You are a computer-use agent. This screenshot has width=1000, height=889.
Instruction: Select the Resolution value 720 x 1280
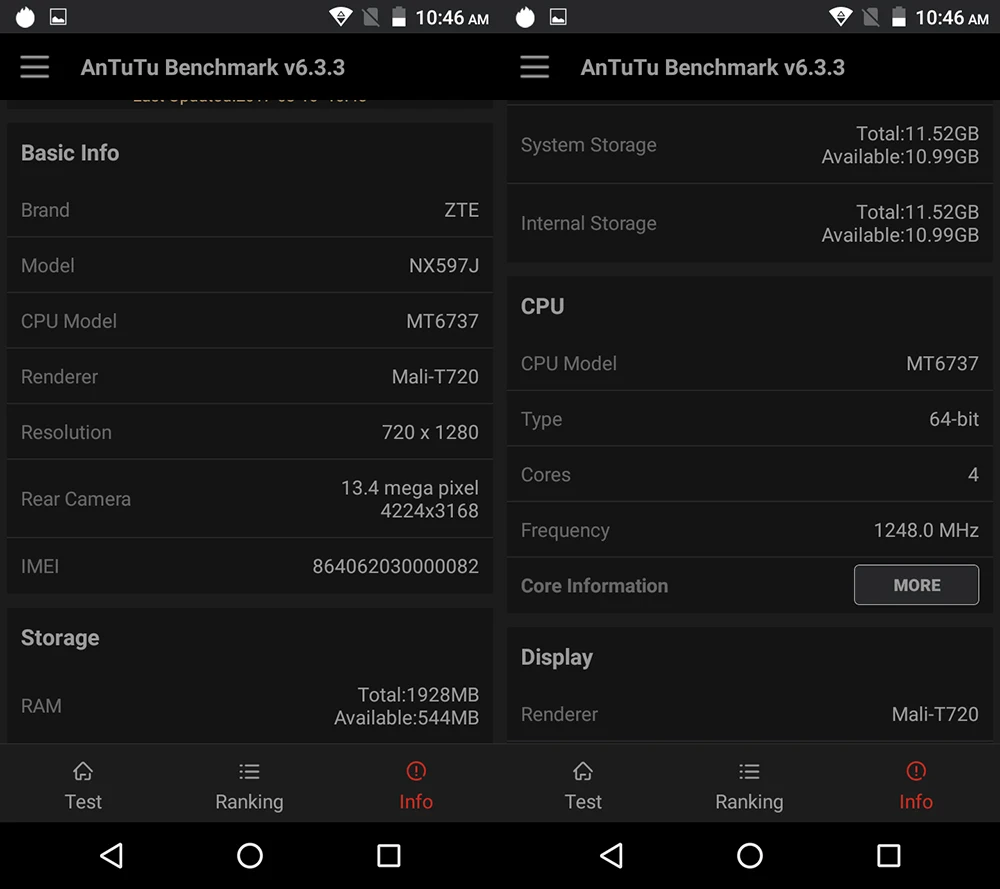pyautogui.click(x=430, y=432)
